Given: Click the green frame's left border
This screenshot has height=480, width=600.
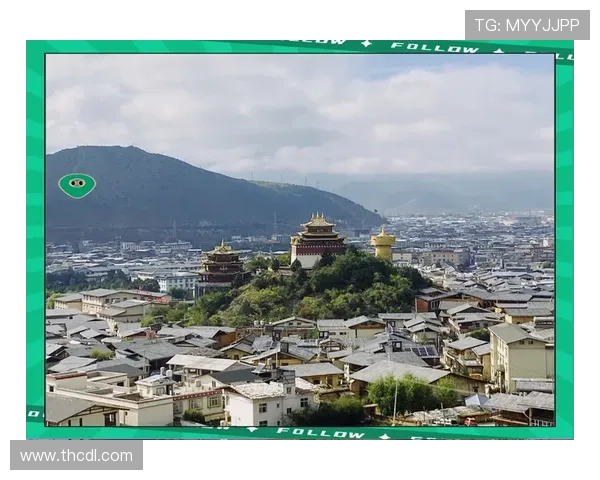Looking at the screenshot, I should click(34, 240).
